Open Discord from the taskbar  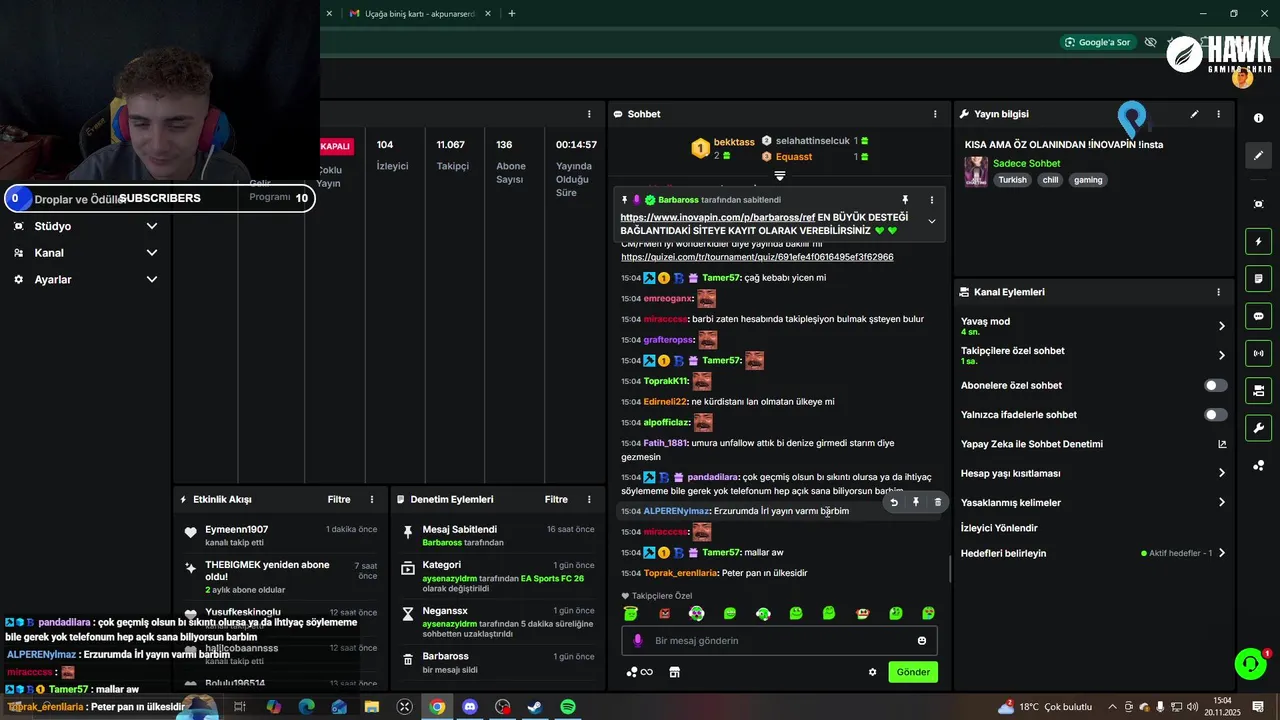pos(470,707)
